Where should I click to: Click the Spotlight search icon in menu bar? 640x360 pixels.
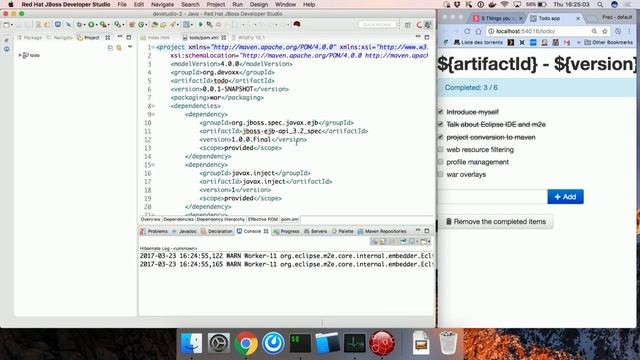click(x=600, y=4)
